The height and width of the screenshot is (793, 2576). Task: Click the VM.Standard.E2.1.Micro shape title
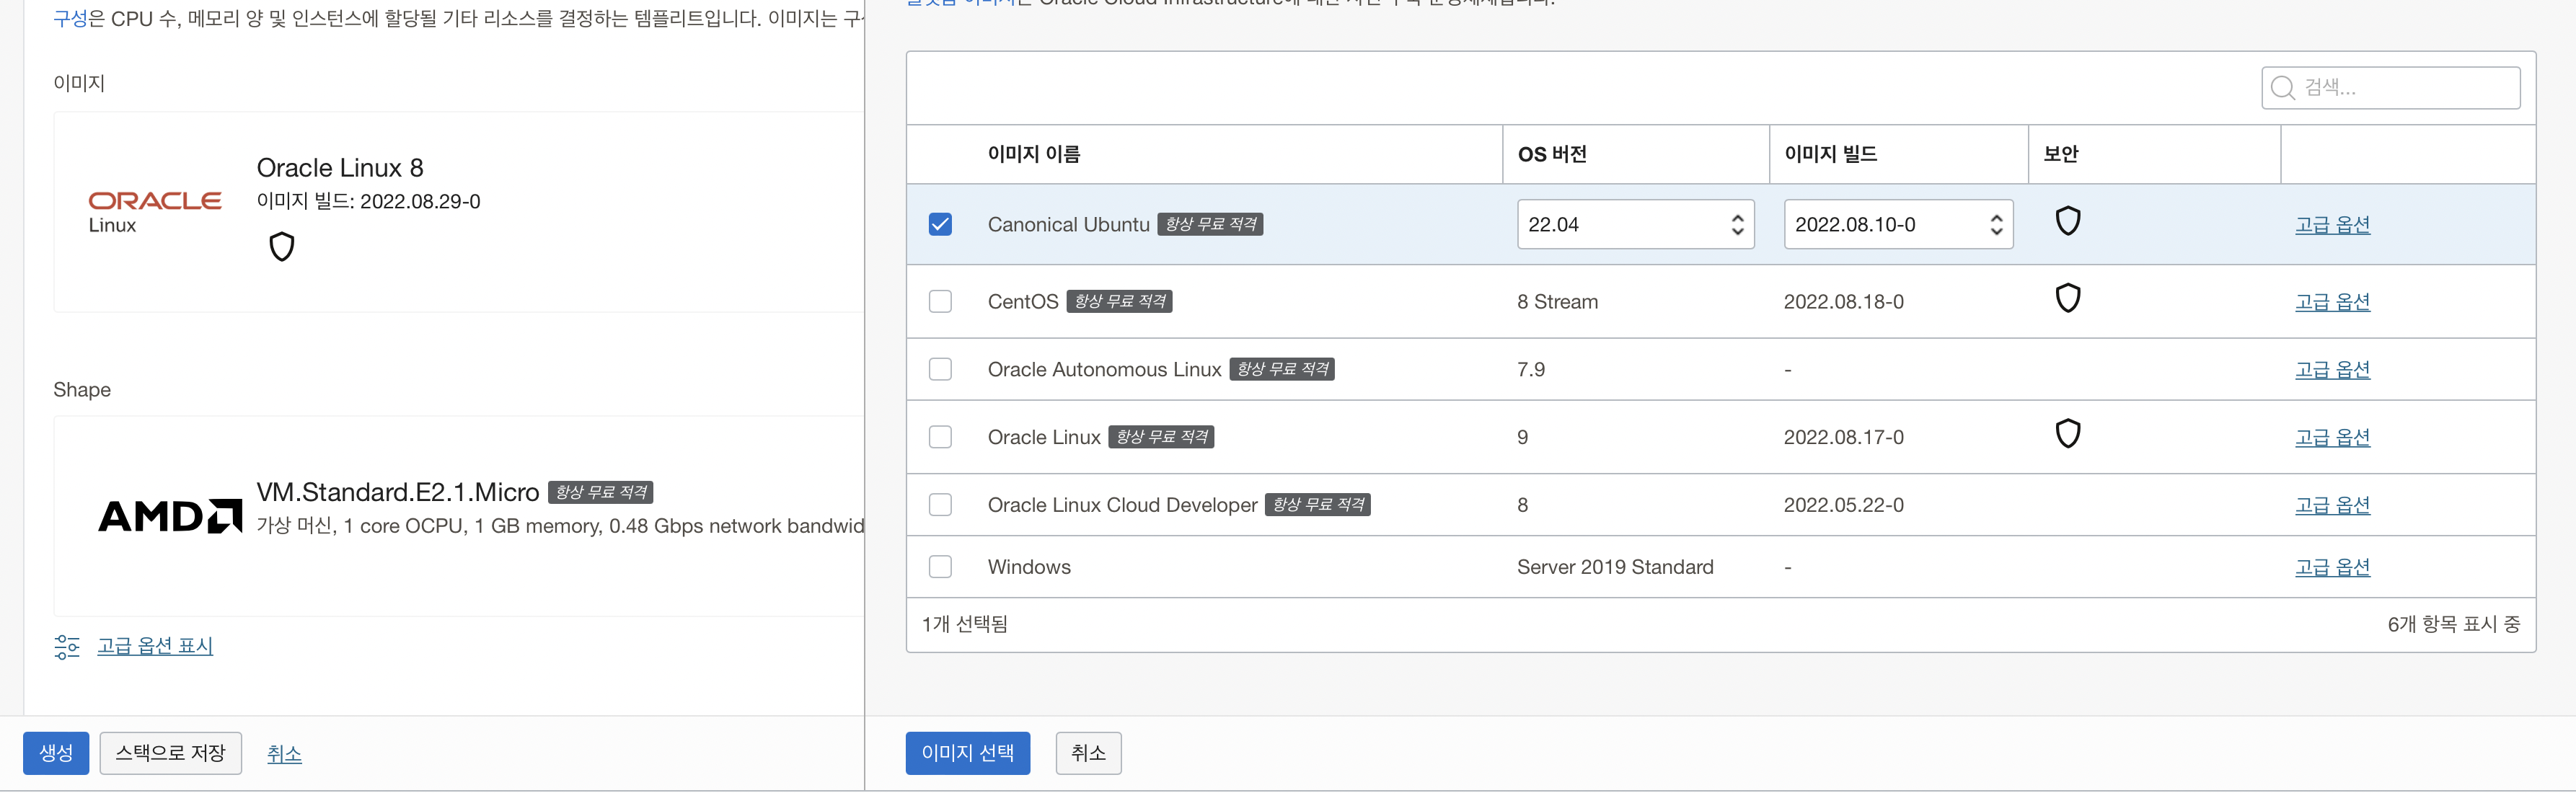click(398, 492)
